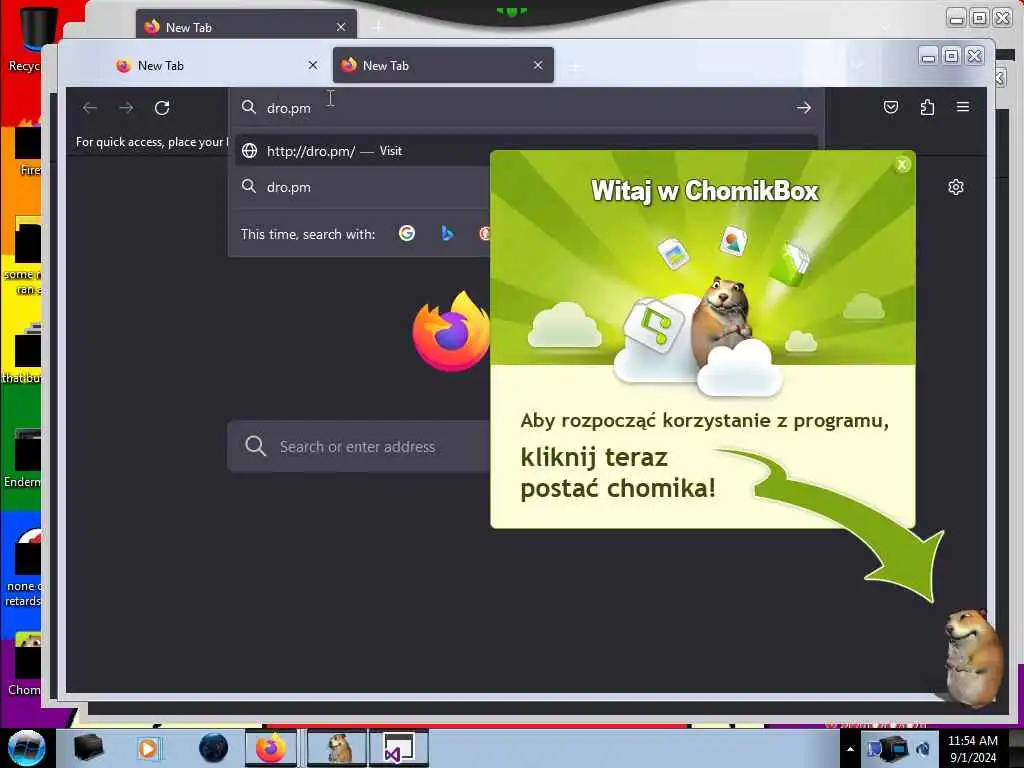This screenshot has height=768, width=1024.
Task: Click the Forward navigation arrow
Action: pos(127,108)
